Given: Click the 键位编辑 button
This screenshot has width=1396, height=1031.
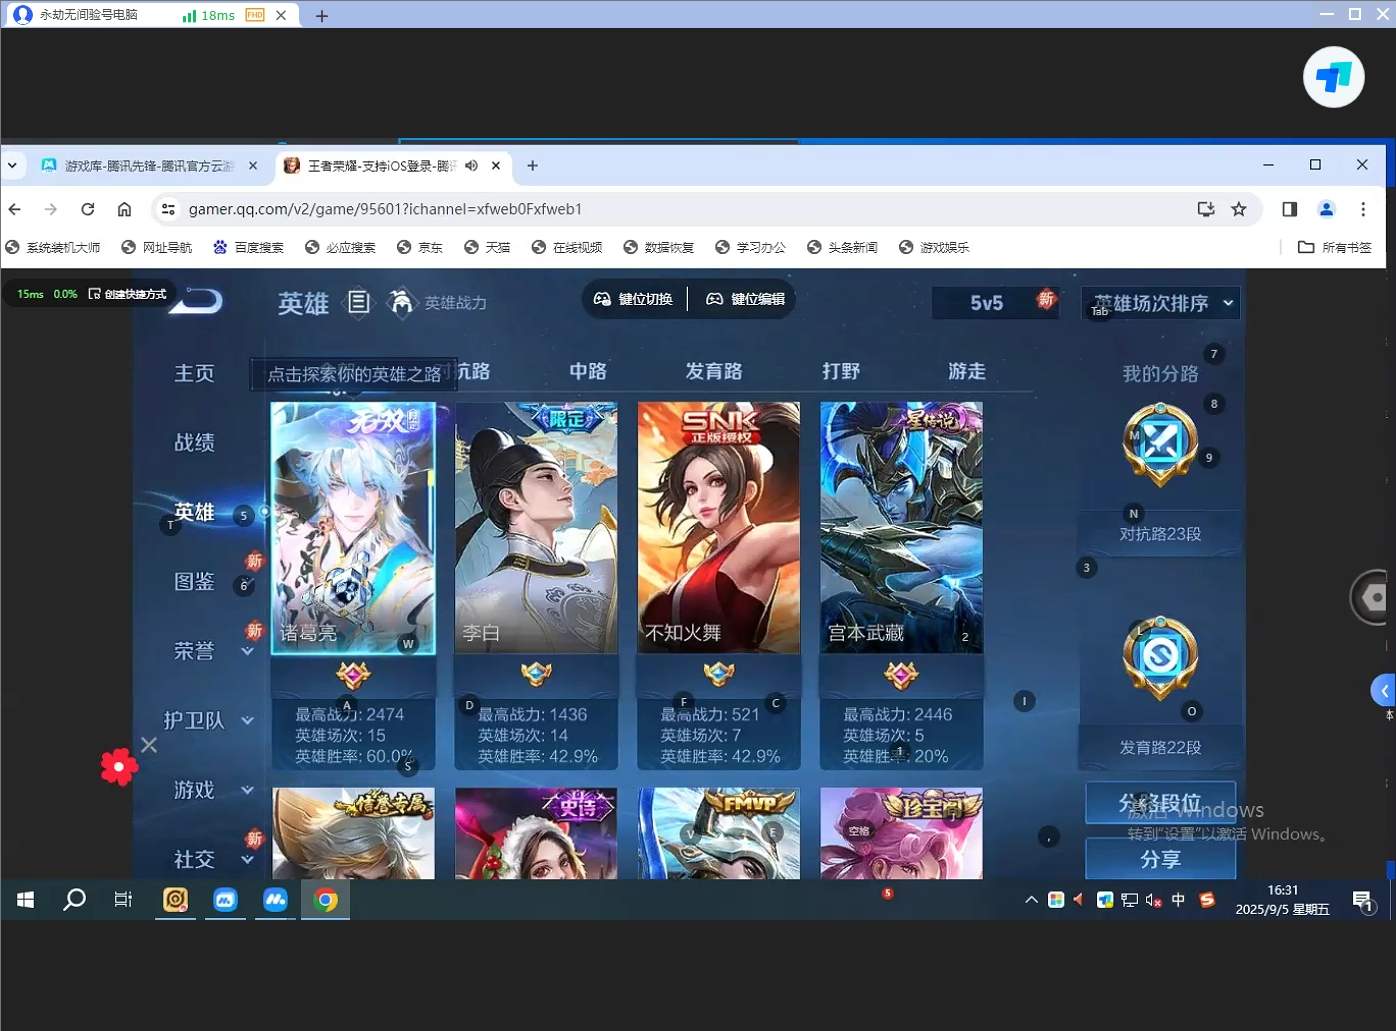Looking at the screenshot, I should pos(745,299).
